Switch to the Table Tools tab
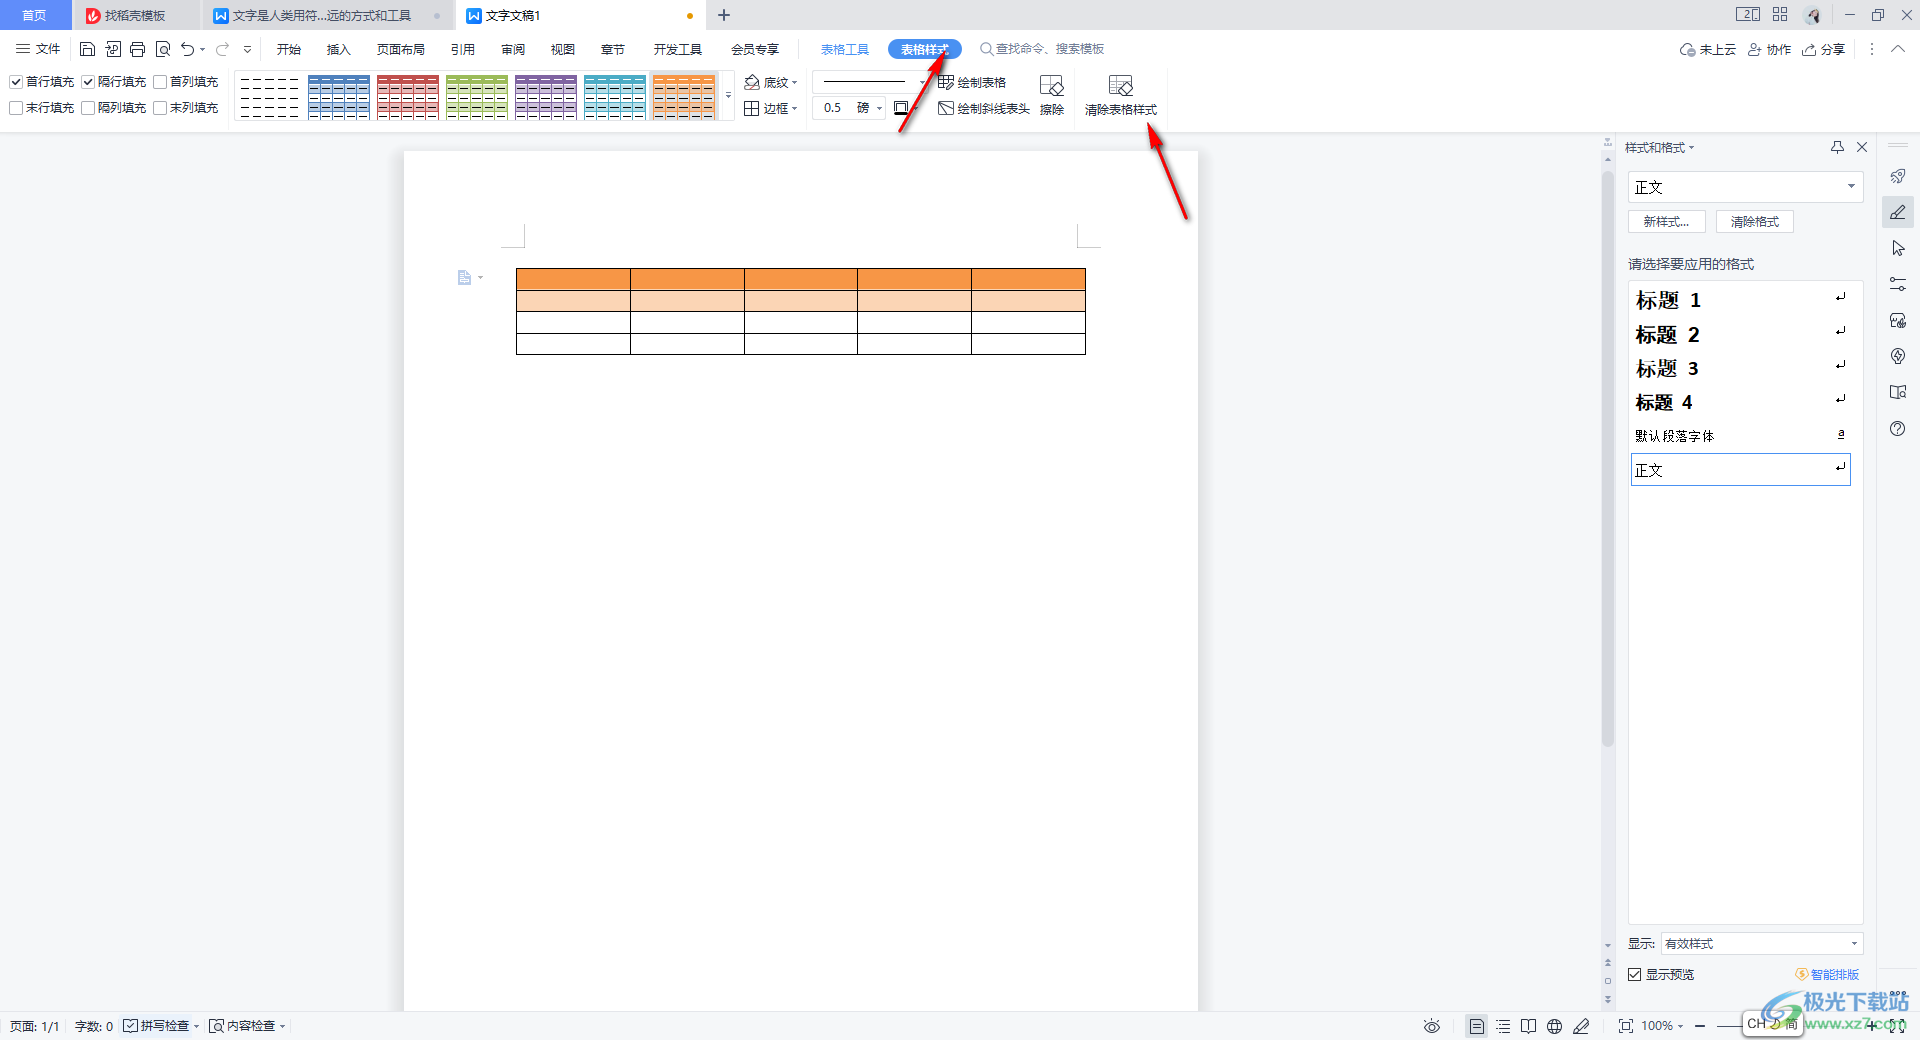This screenshot has height=1040, width=1920. (x=845, y=49)
